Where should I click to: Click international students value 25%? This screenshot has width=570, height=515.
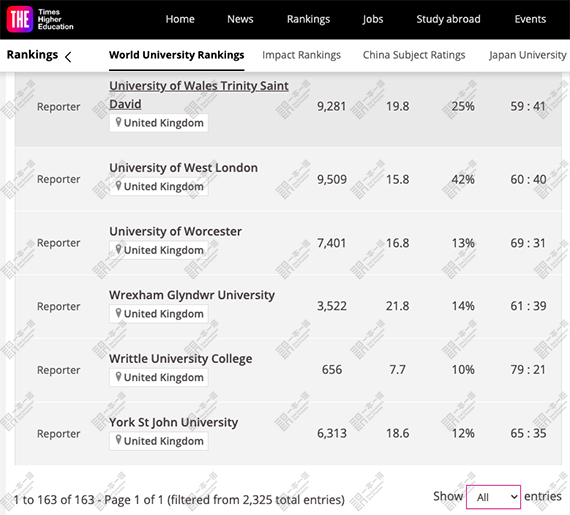point(463,106)
